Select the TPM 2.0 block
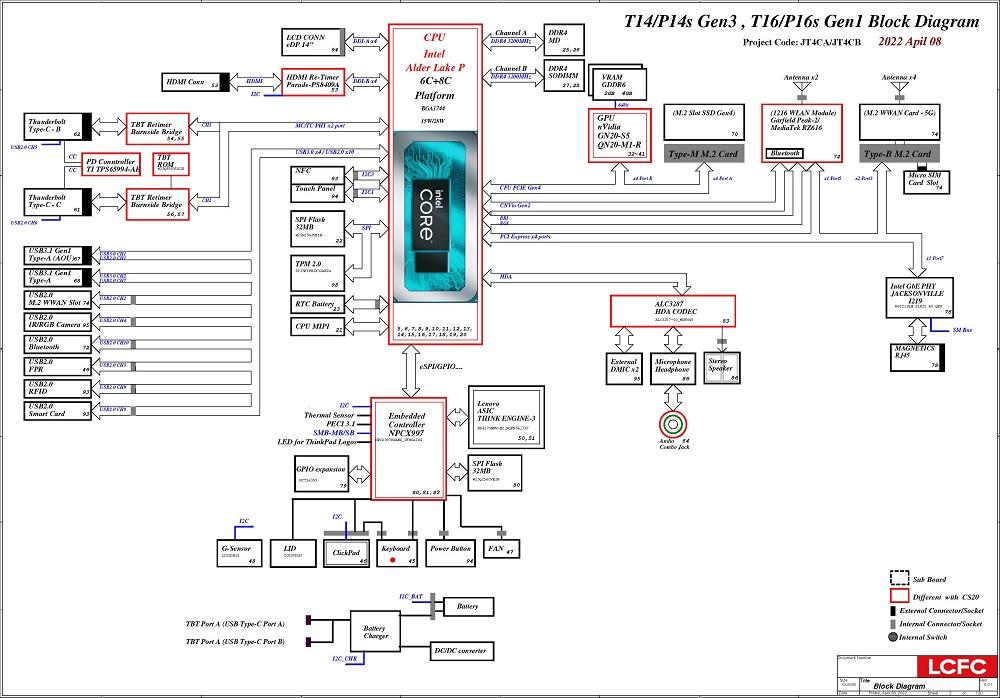Screen dimensions: 1000x698 pos(317,273)
